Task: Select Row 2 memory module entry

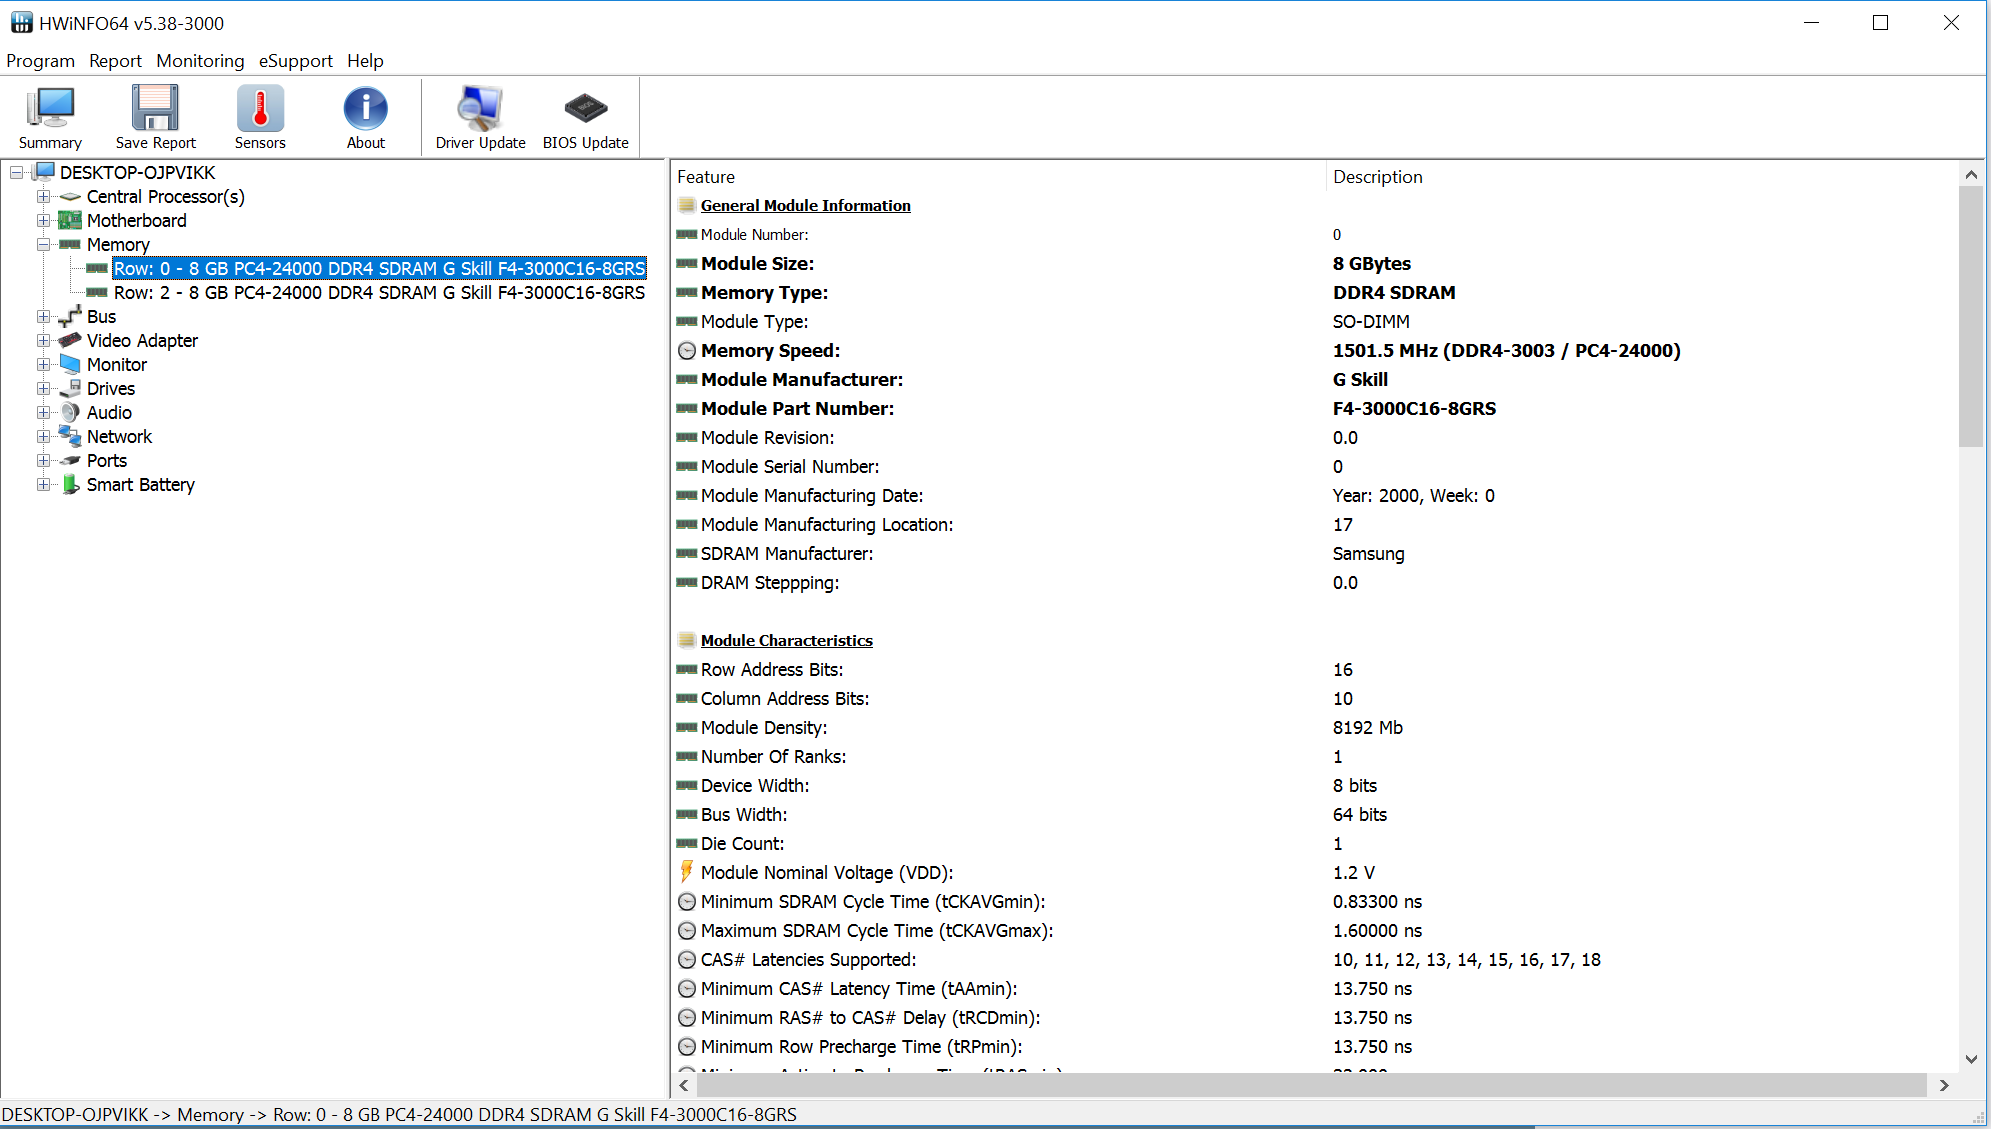Action: (380, 291)
